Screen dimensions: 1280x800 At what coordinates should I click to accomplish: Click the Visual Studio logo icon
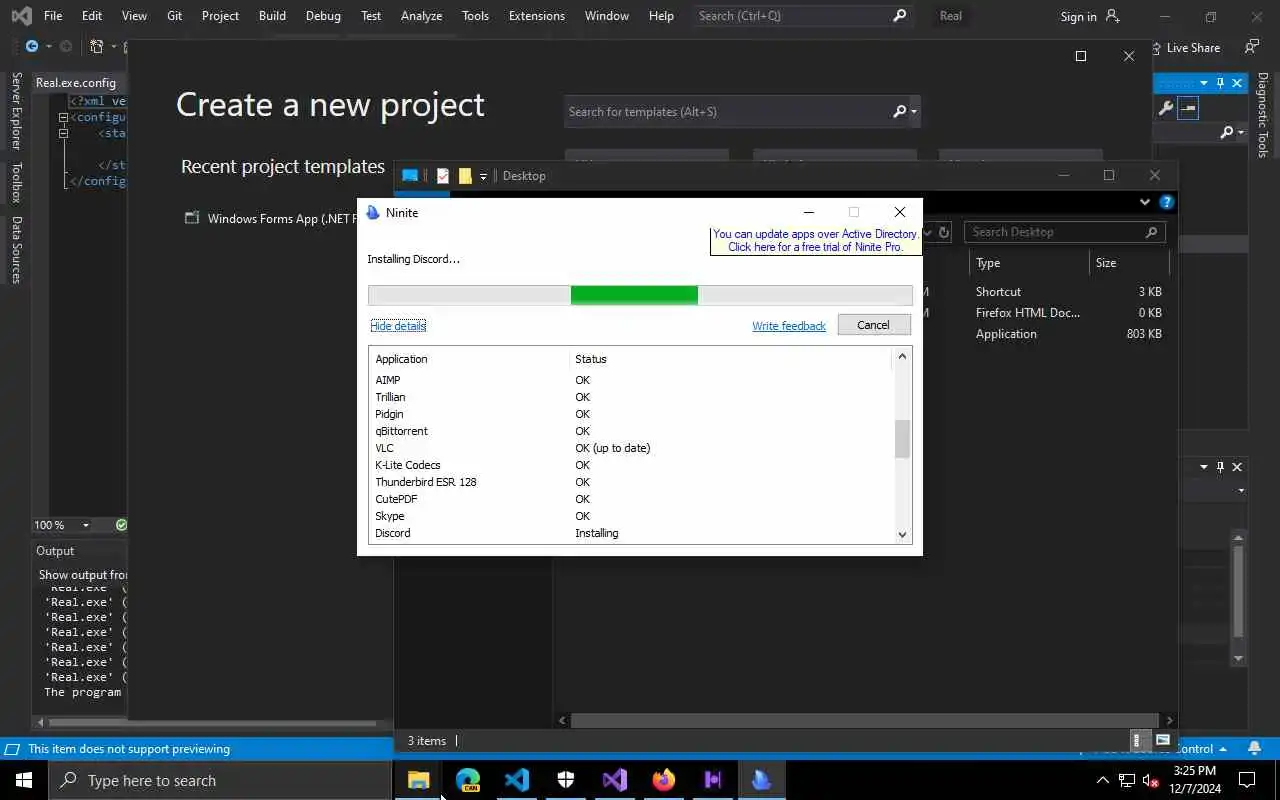(21, 16)
